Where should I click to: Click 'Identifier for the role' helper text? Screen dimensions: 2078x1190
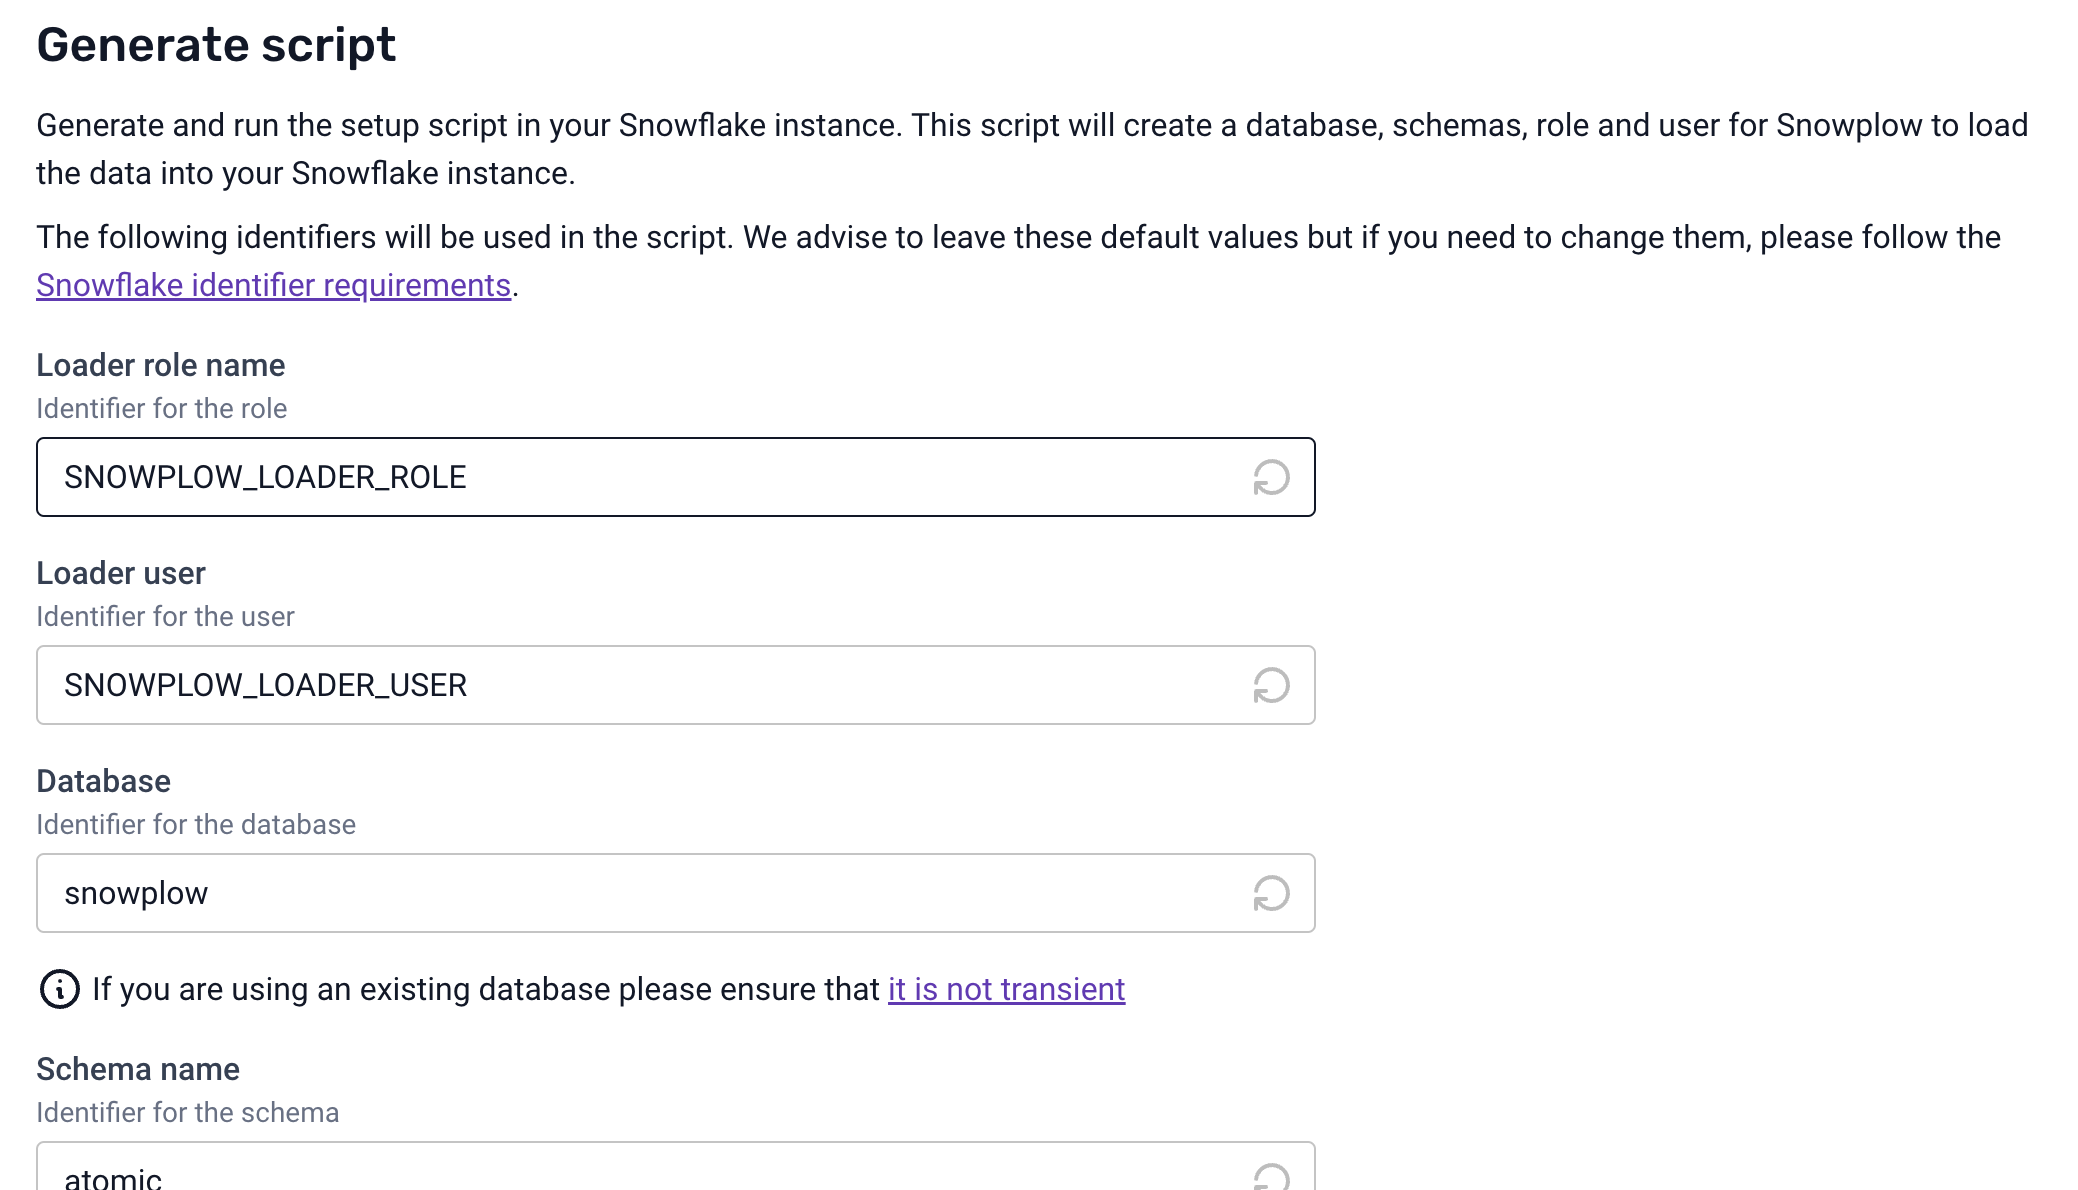(162, 409)
